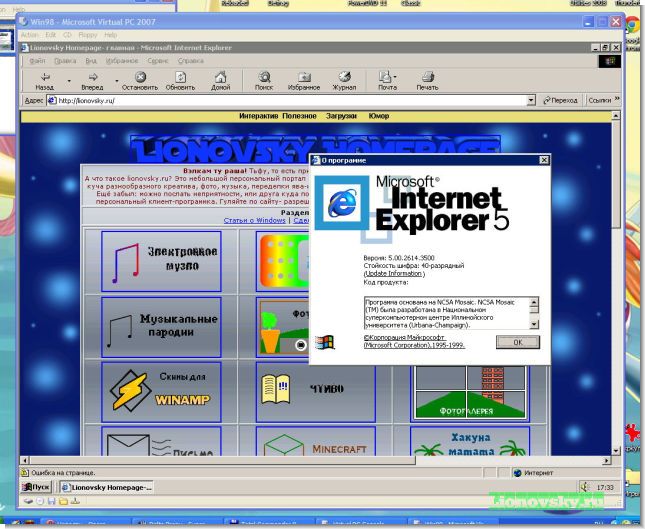Click the address field with http://lionovsky.ru/
The image size is (645, 529).
(x=280, y=100)
